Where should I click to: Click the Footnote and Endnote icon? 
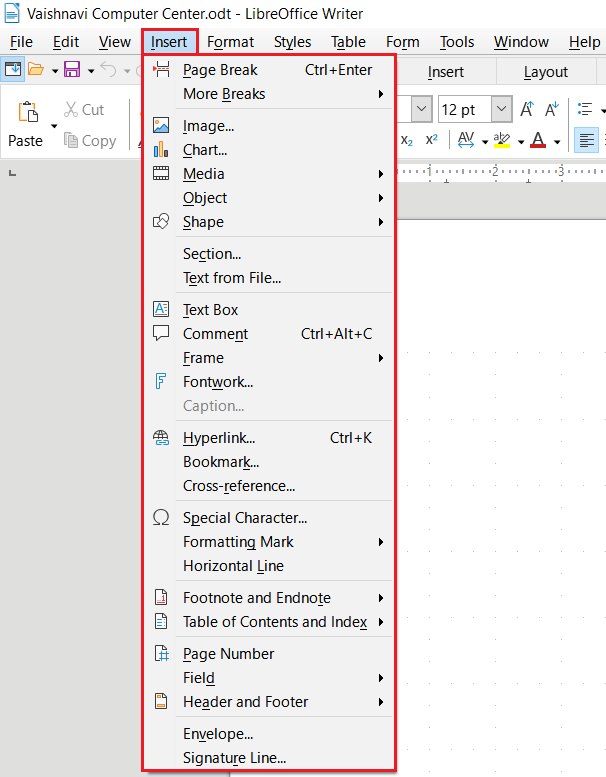161,597
